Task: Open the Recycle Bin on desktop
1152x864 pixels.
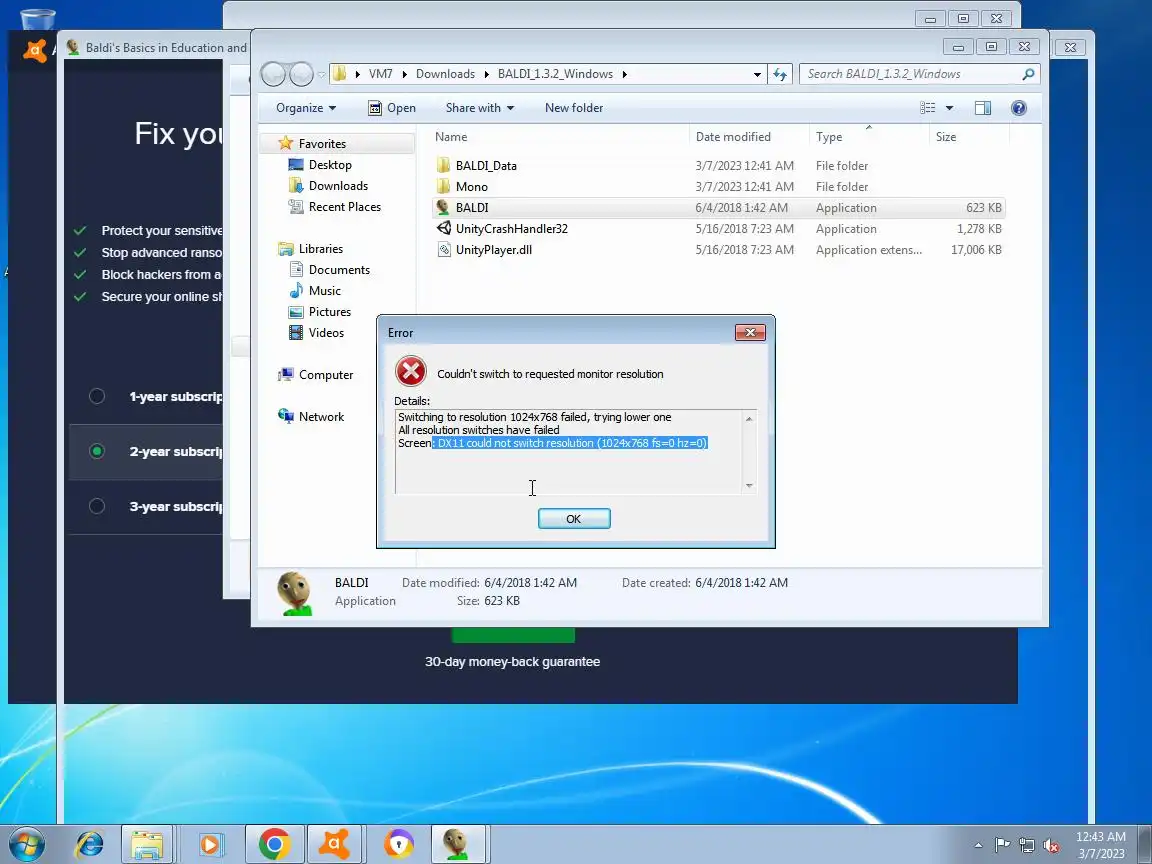Action: point(37,21)
